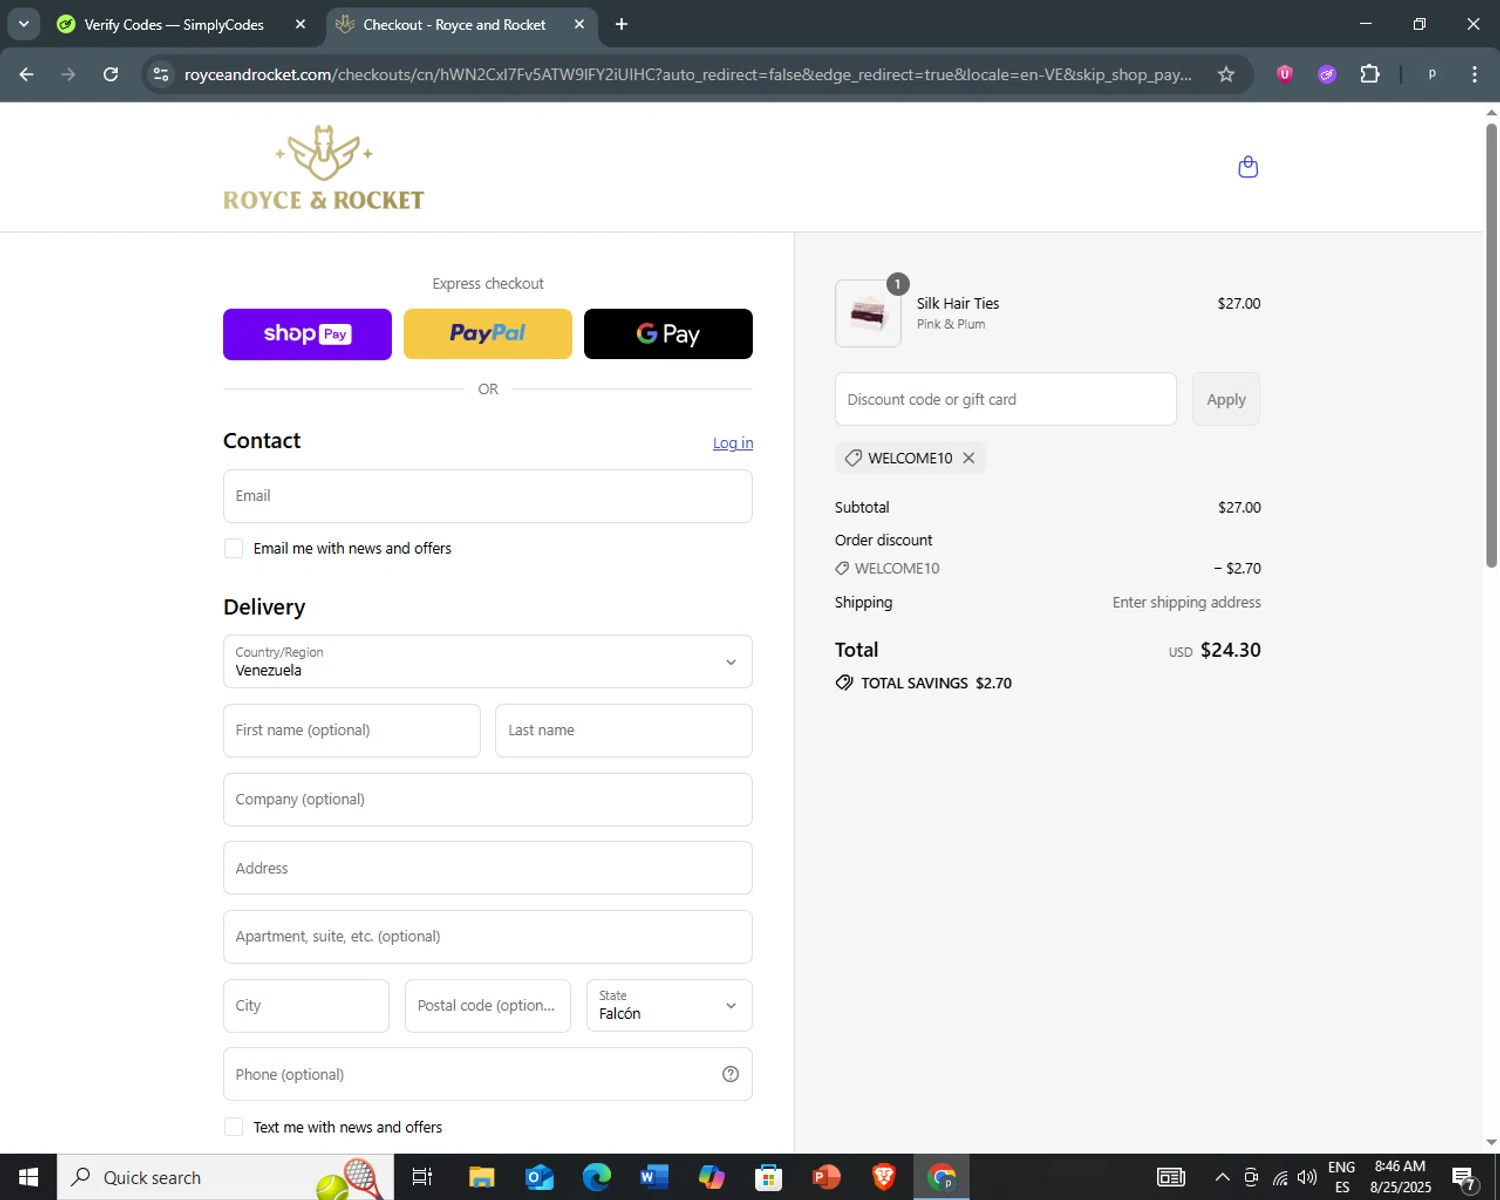Open the Chrome profile avatar
This screenshot has width=1500, height=1200.
pyautogui.click(x=1432, y=74)
